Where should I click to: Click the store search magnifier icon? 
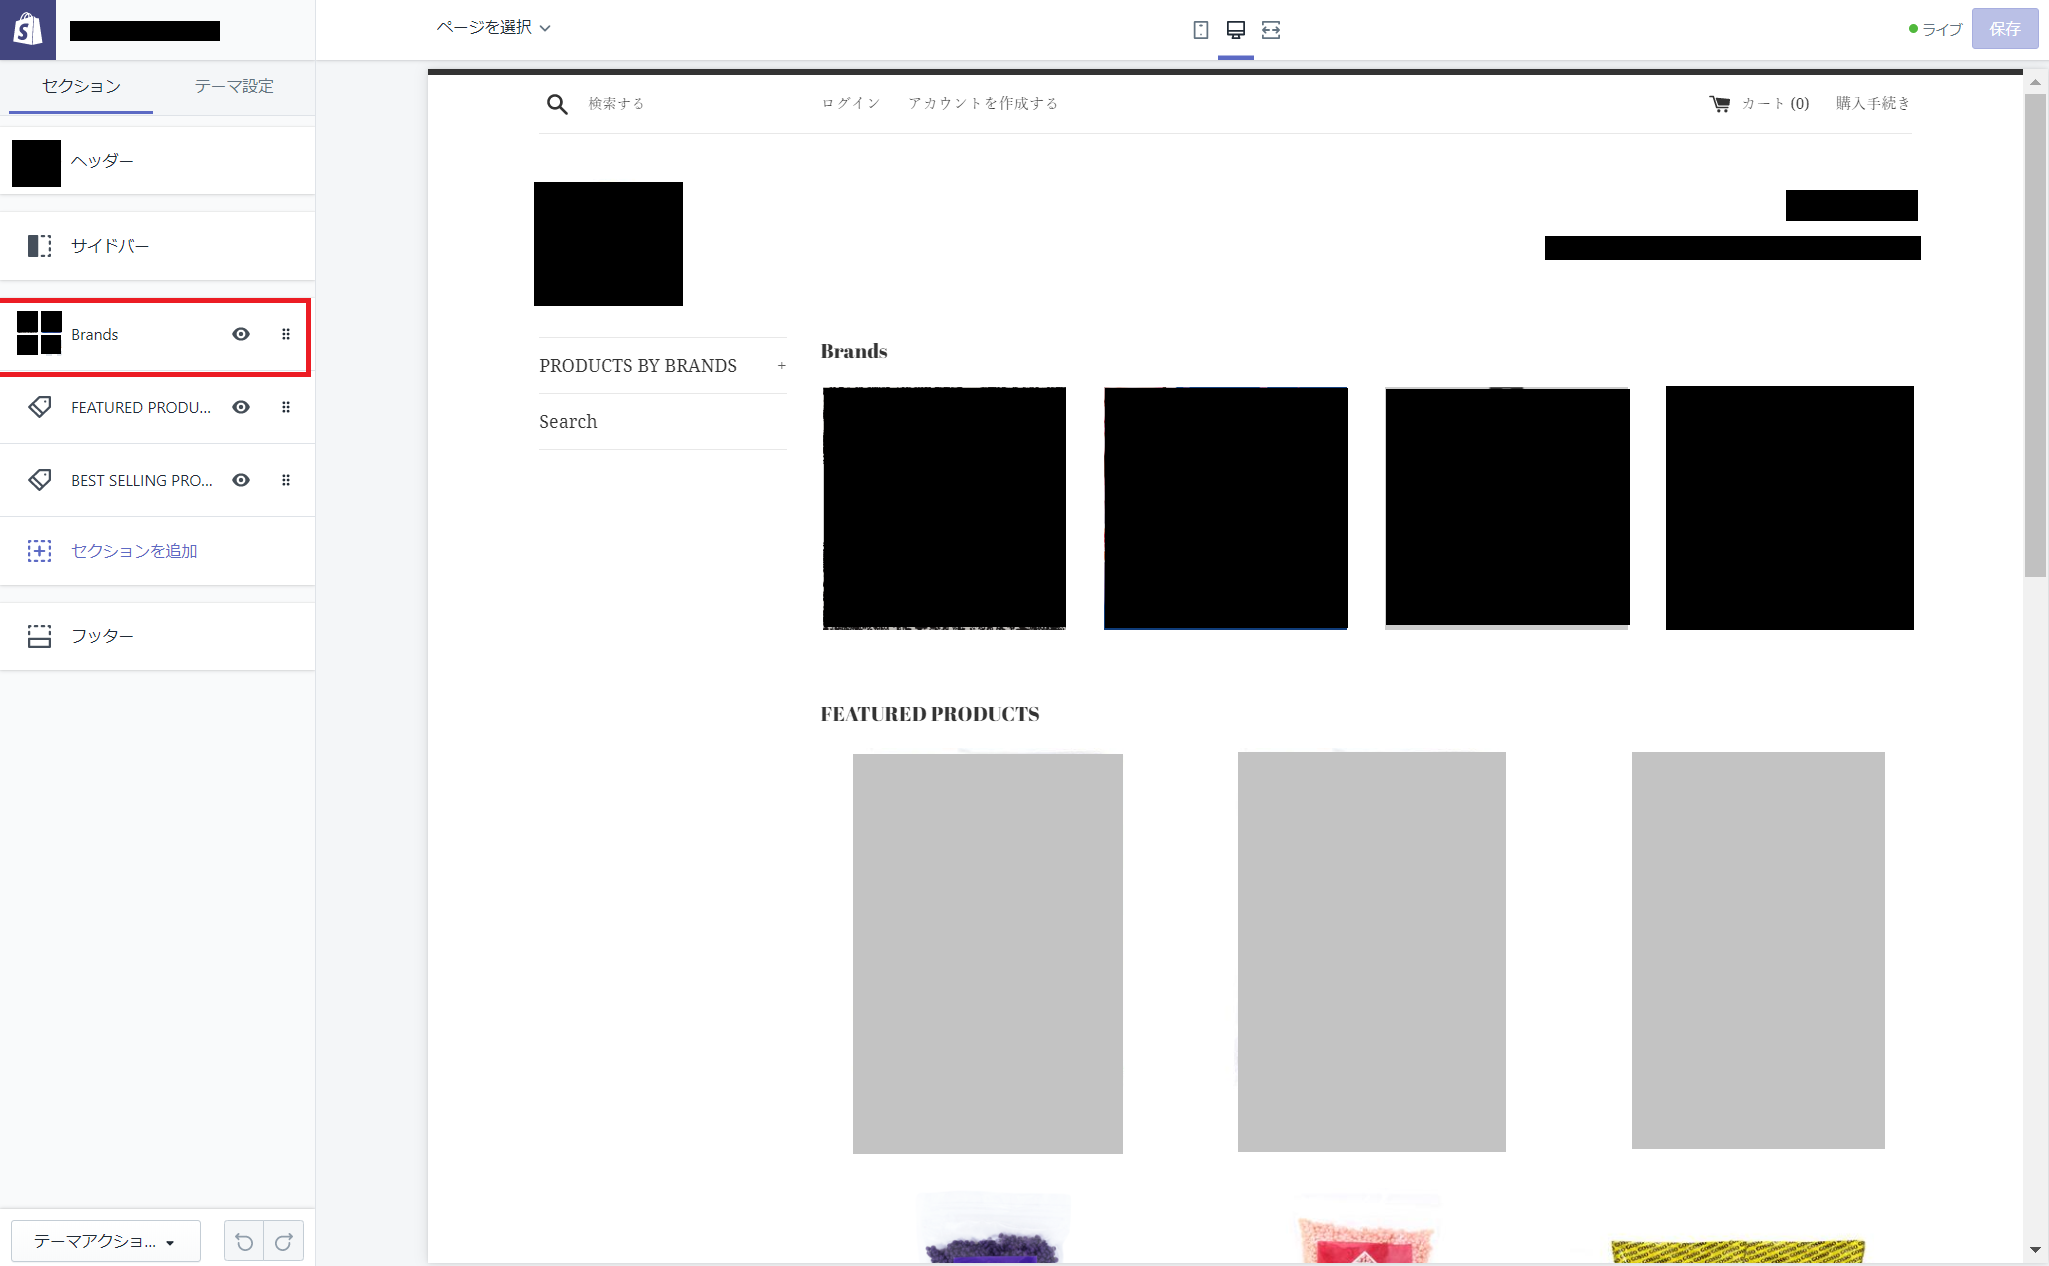[x=557, y=104]
